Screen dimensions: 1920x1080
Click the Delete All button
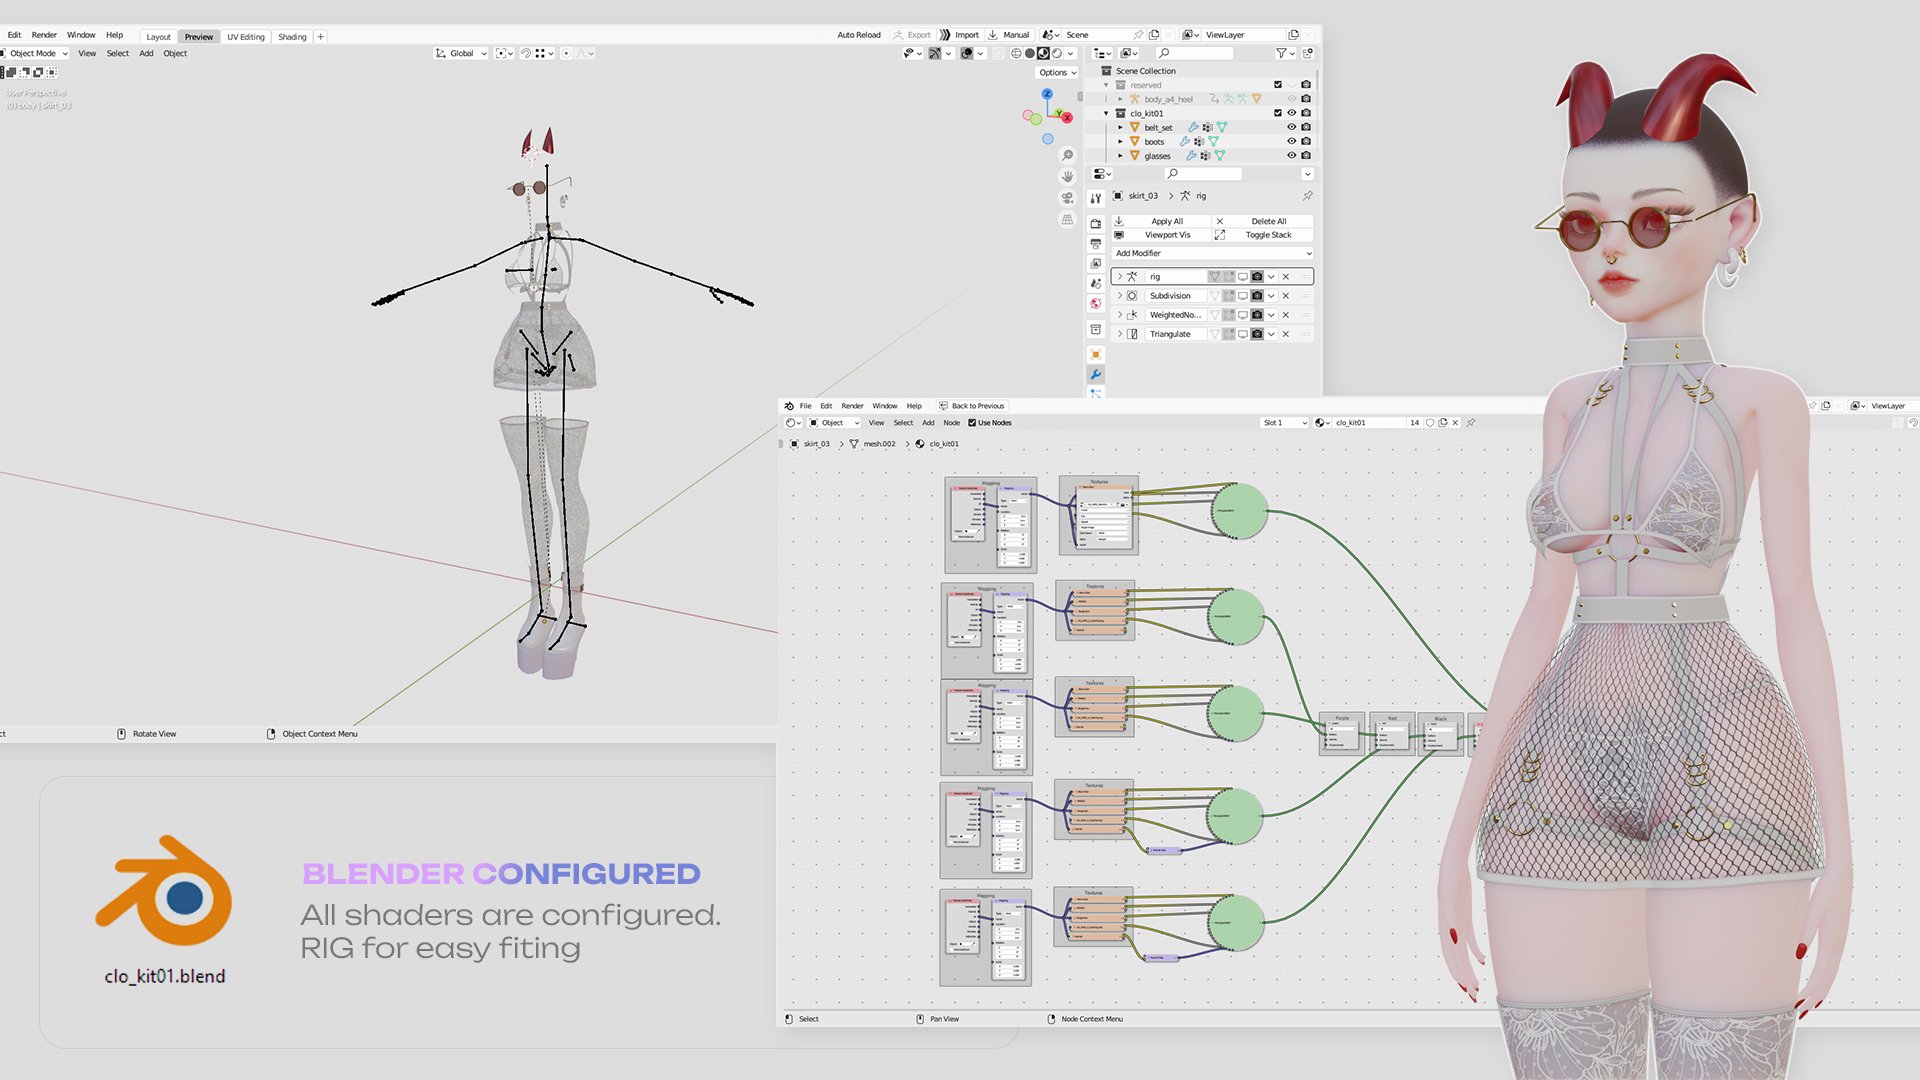pyautogui.click(x=1263, y=221)
